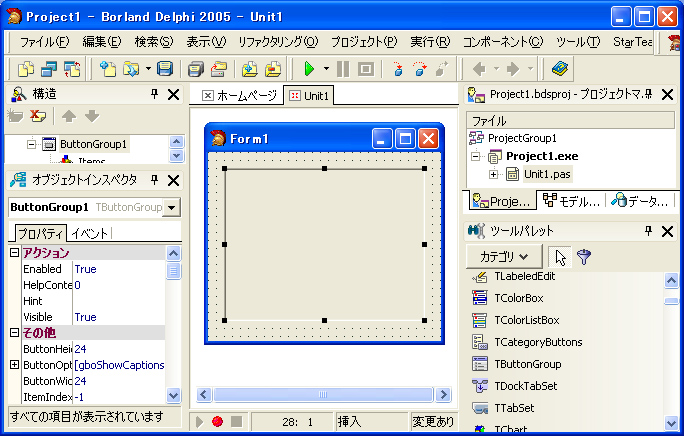This screenshot has width=684, height=436.
Task: Pin the Object Inspector panel
Action: pos(154,180)
